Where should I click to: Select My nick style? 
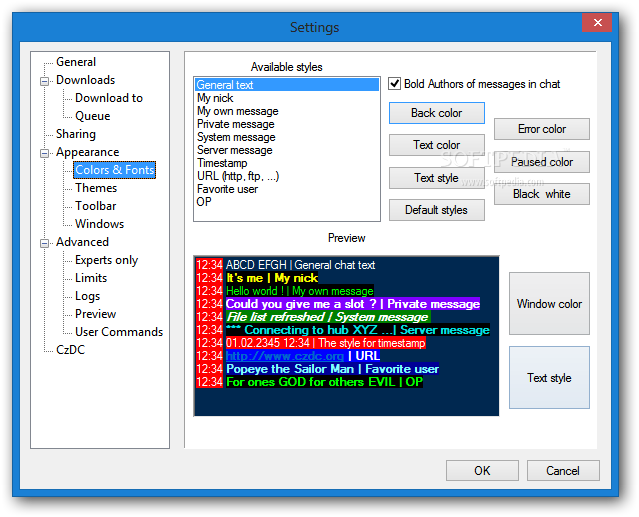[287, 98]
